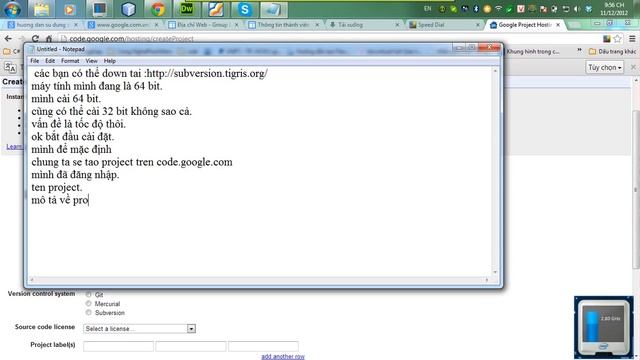Open the Windows Start orb
The image size is (640, 360).
point(12,9)
